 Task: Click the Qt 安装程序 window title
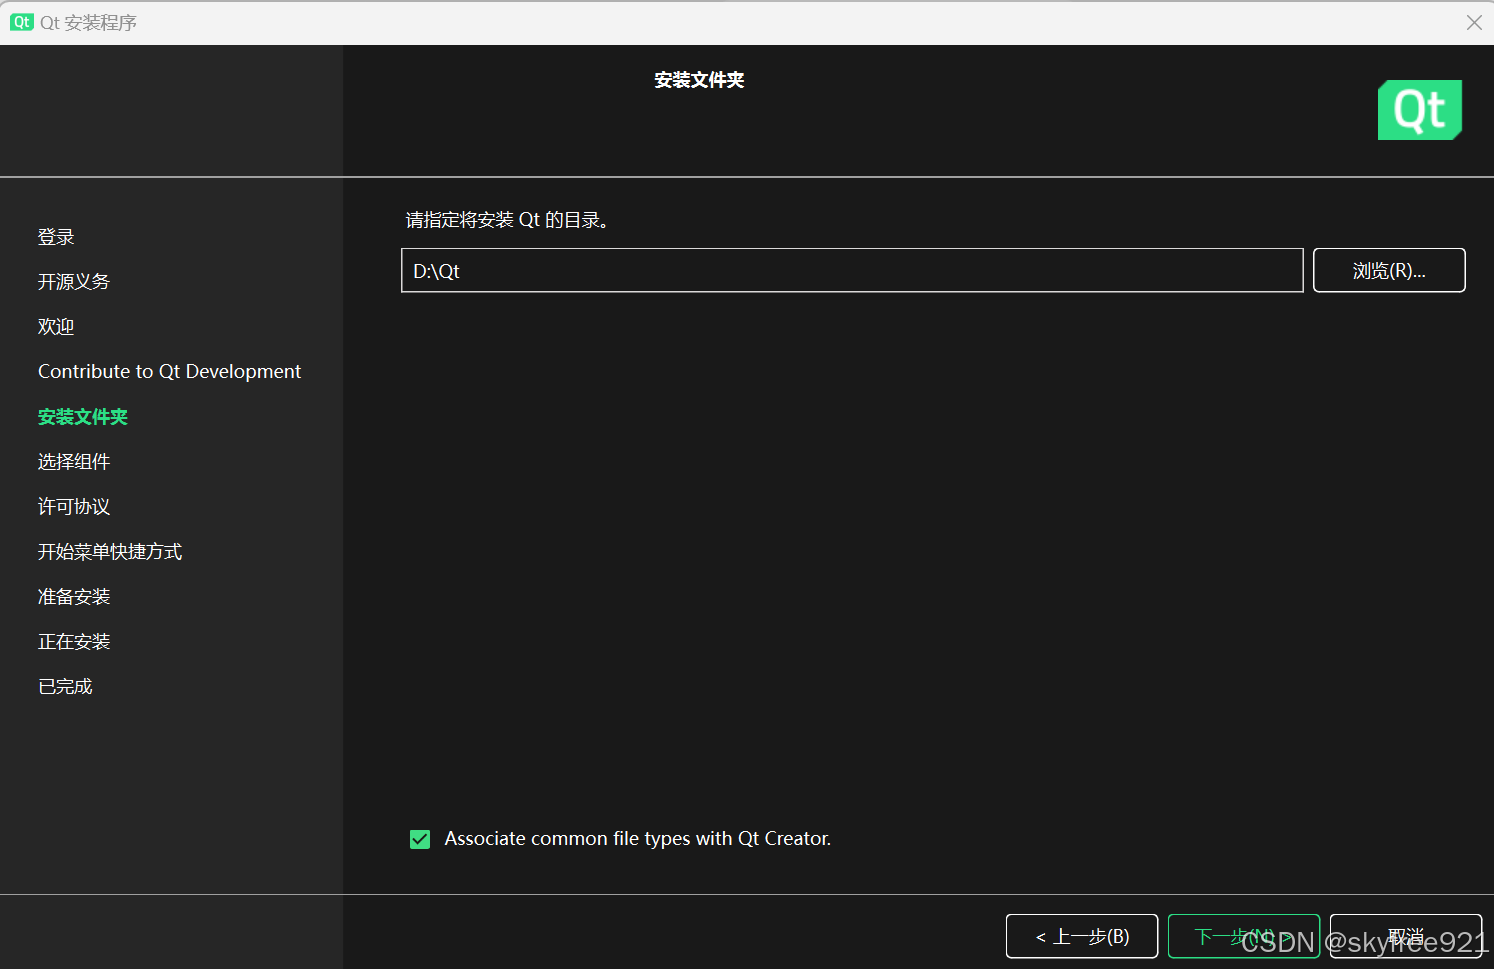tap(88, 22)
